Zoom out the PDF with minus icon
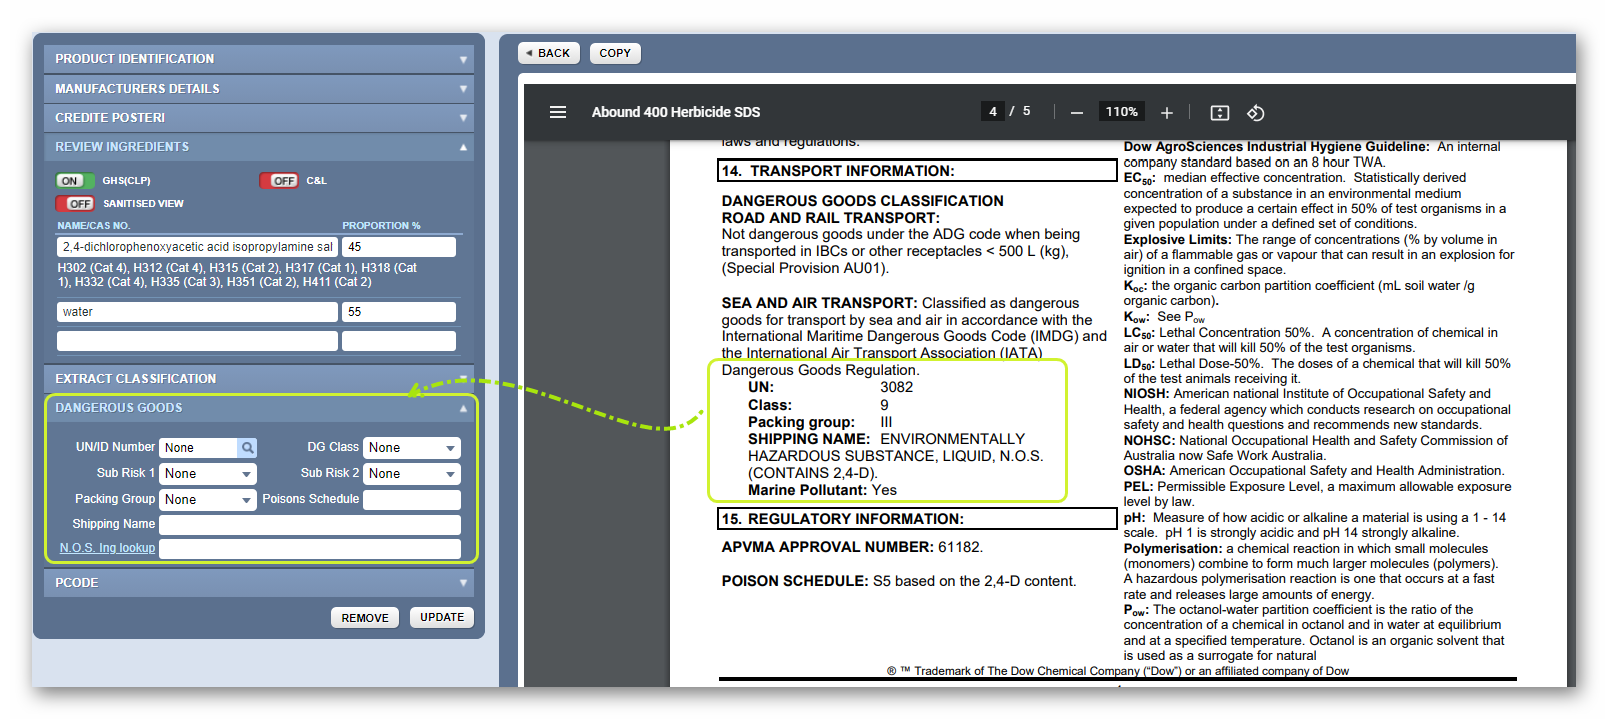 1077,113
